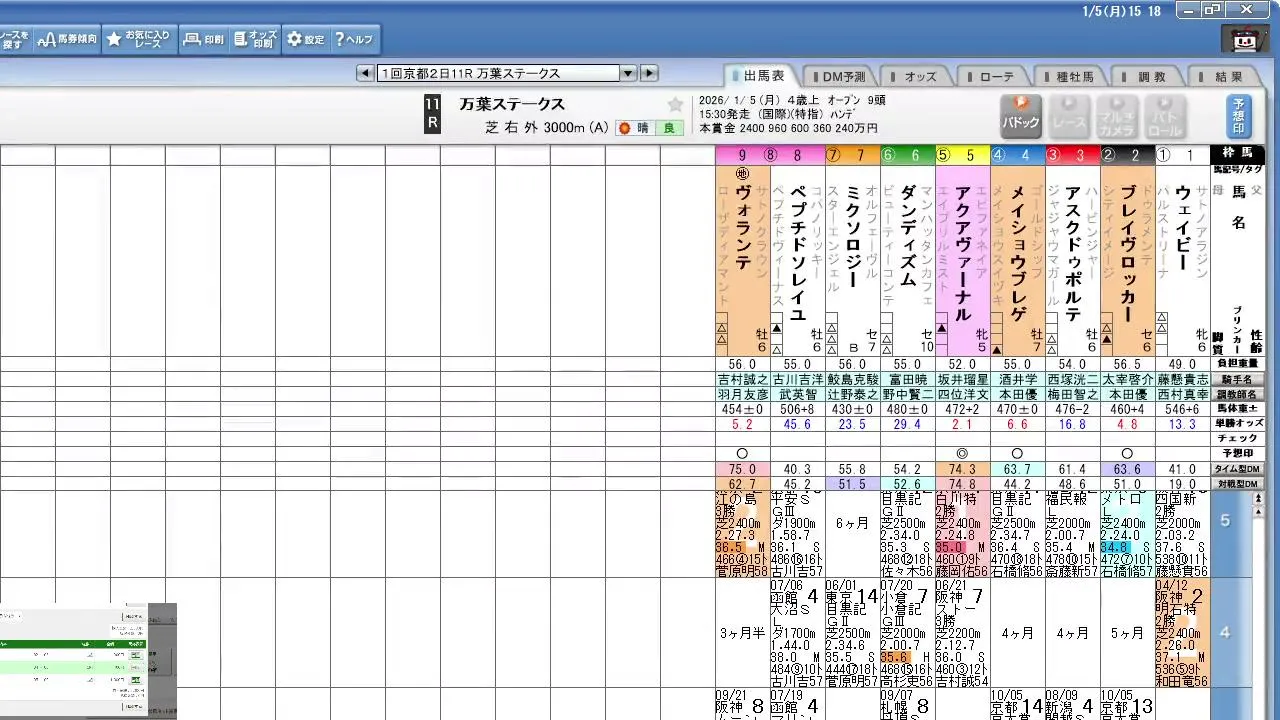Viewport: 1280px width, 720px height.
Task: Select horse name ミクソロジー
Action: (852, 237)
